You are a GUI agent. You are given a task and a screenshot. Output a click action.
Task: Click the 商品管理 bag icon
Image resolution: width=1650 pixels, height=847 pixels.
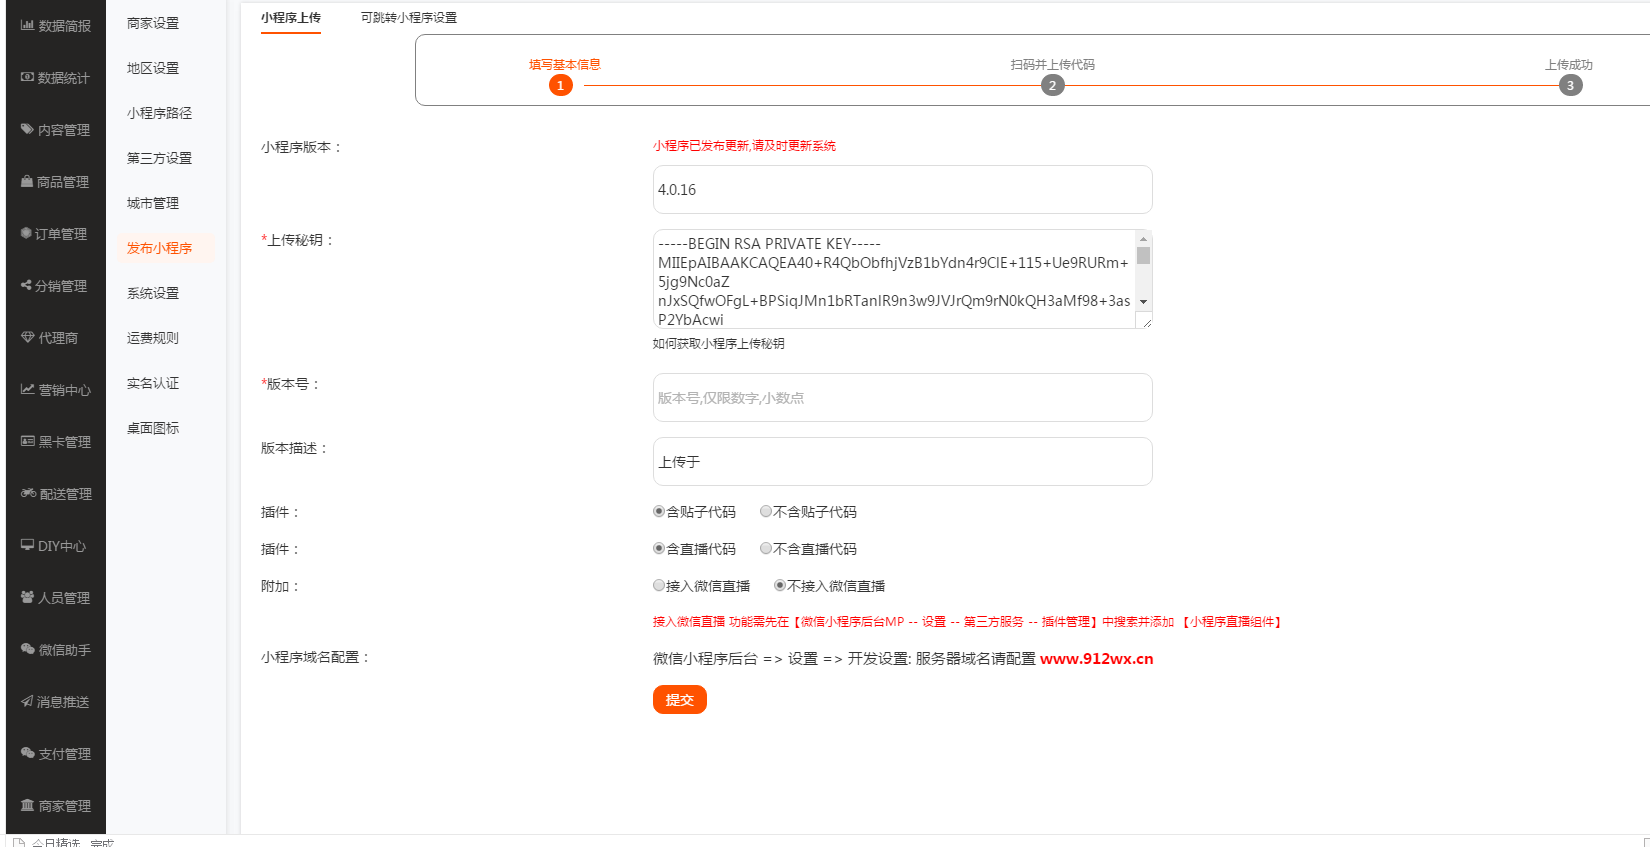coord(27,182)
